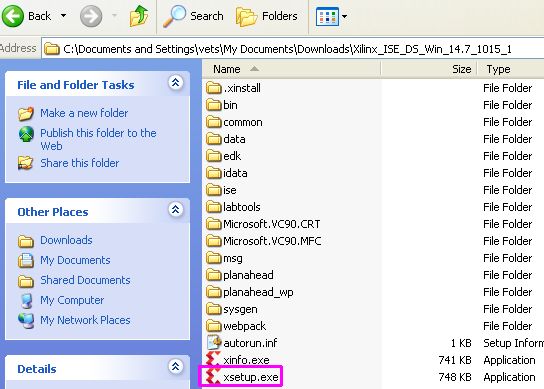This screenshot has height=389, width=544.
Task: Click the autorun.inf file icon
Action: (x=214, y=342)
